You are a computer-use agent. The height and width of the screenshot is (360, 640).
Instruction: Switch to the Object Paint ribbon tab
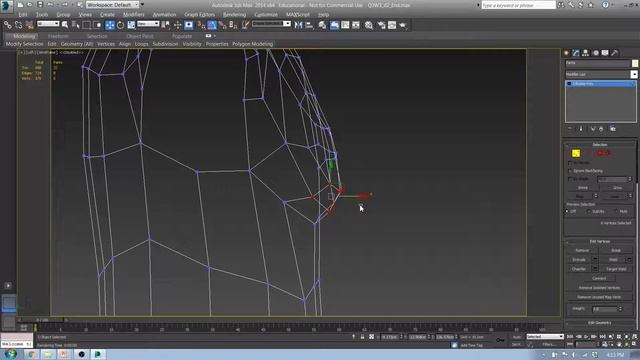click(x=140, y=36)
